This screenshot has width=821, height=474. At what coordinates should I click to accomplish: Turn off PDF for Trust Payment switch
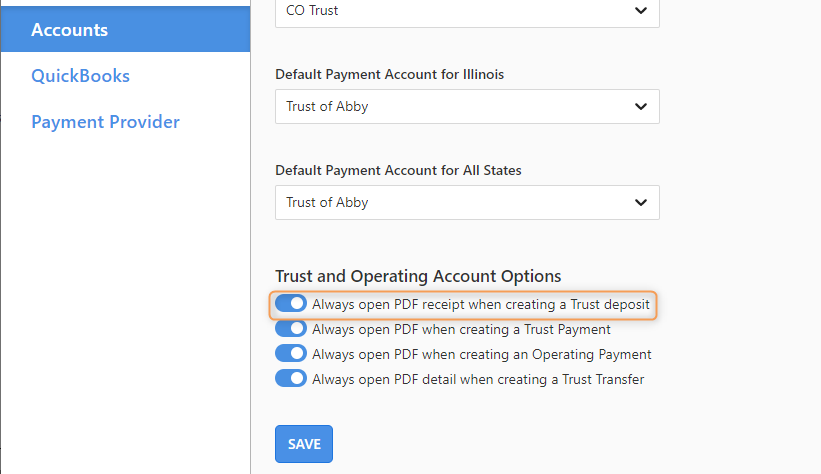click(291, 328)
